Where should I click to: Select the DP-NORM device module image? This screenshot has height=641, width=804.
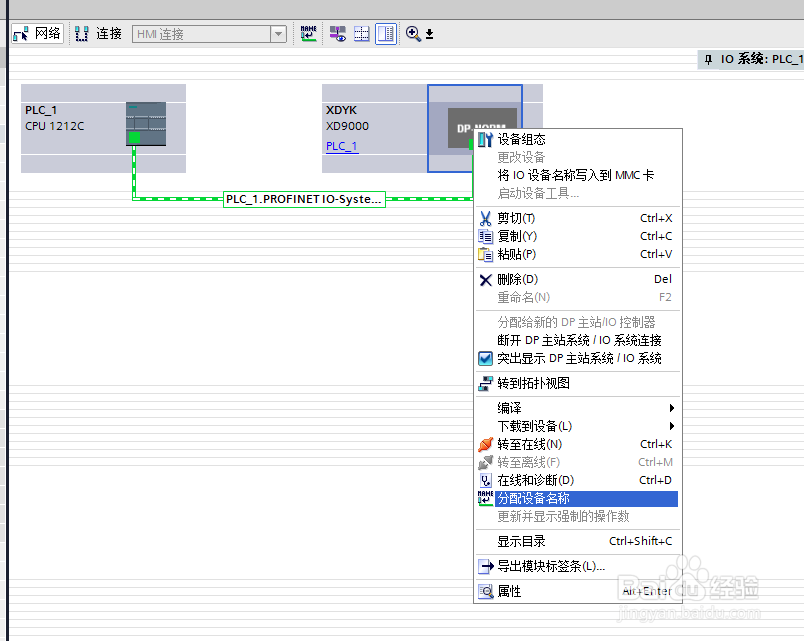[481, 128]
